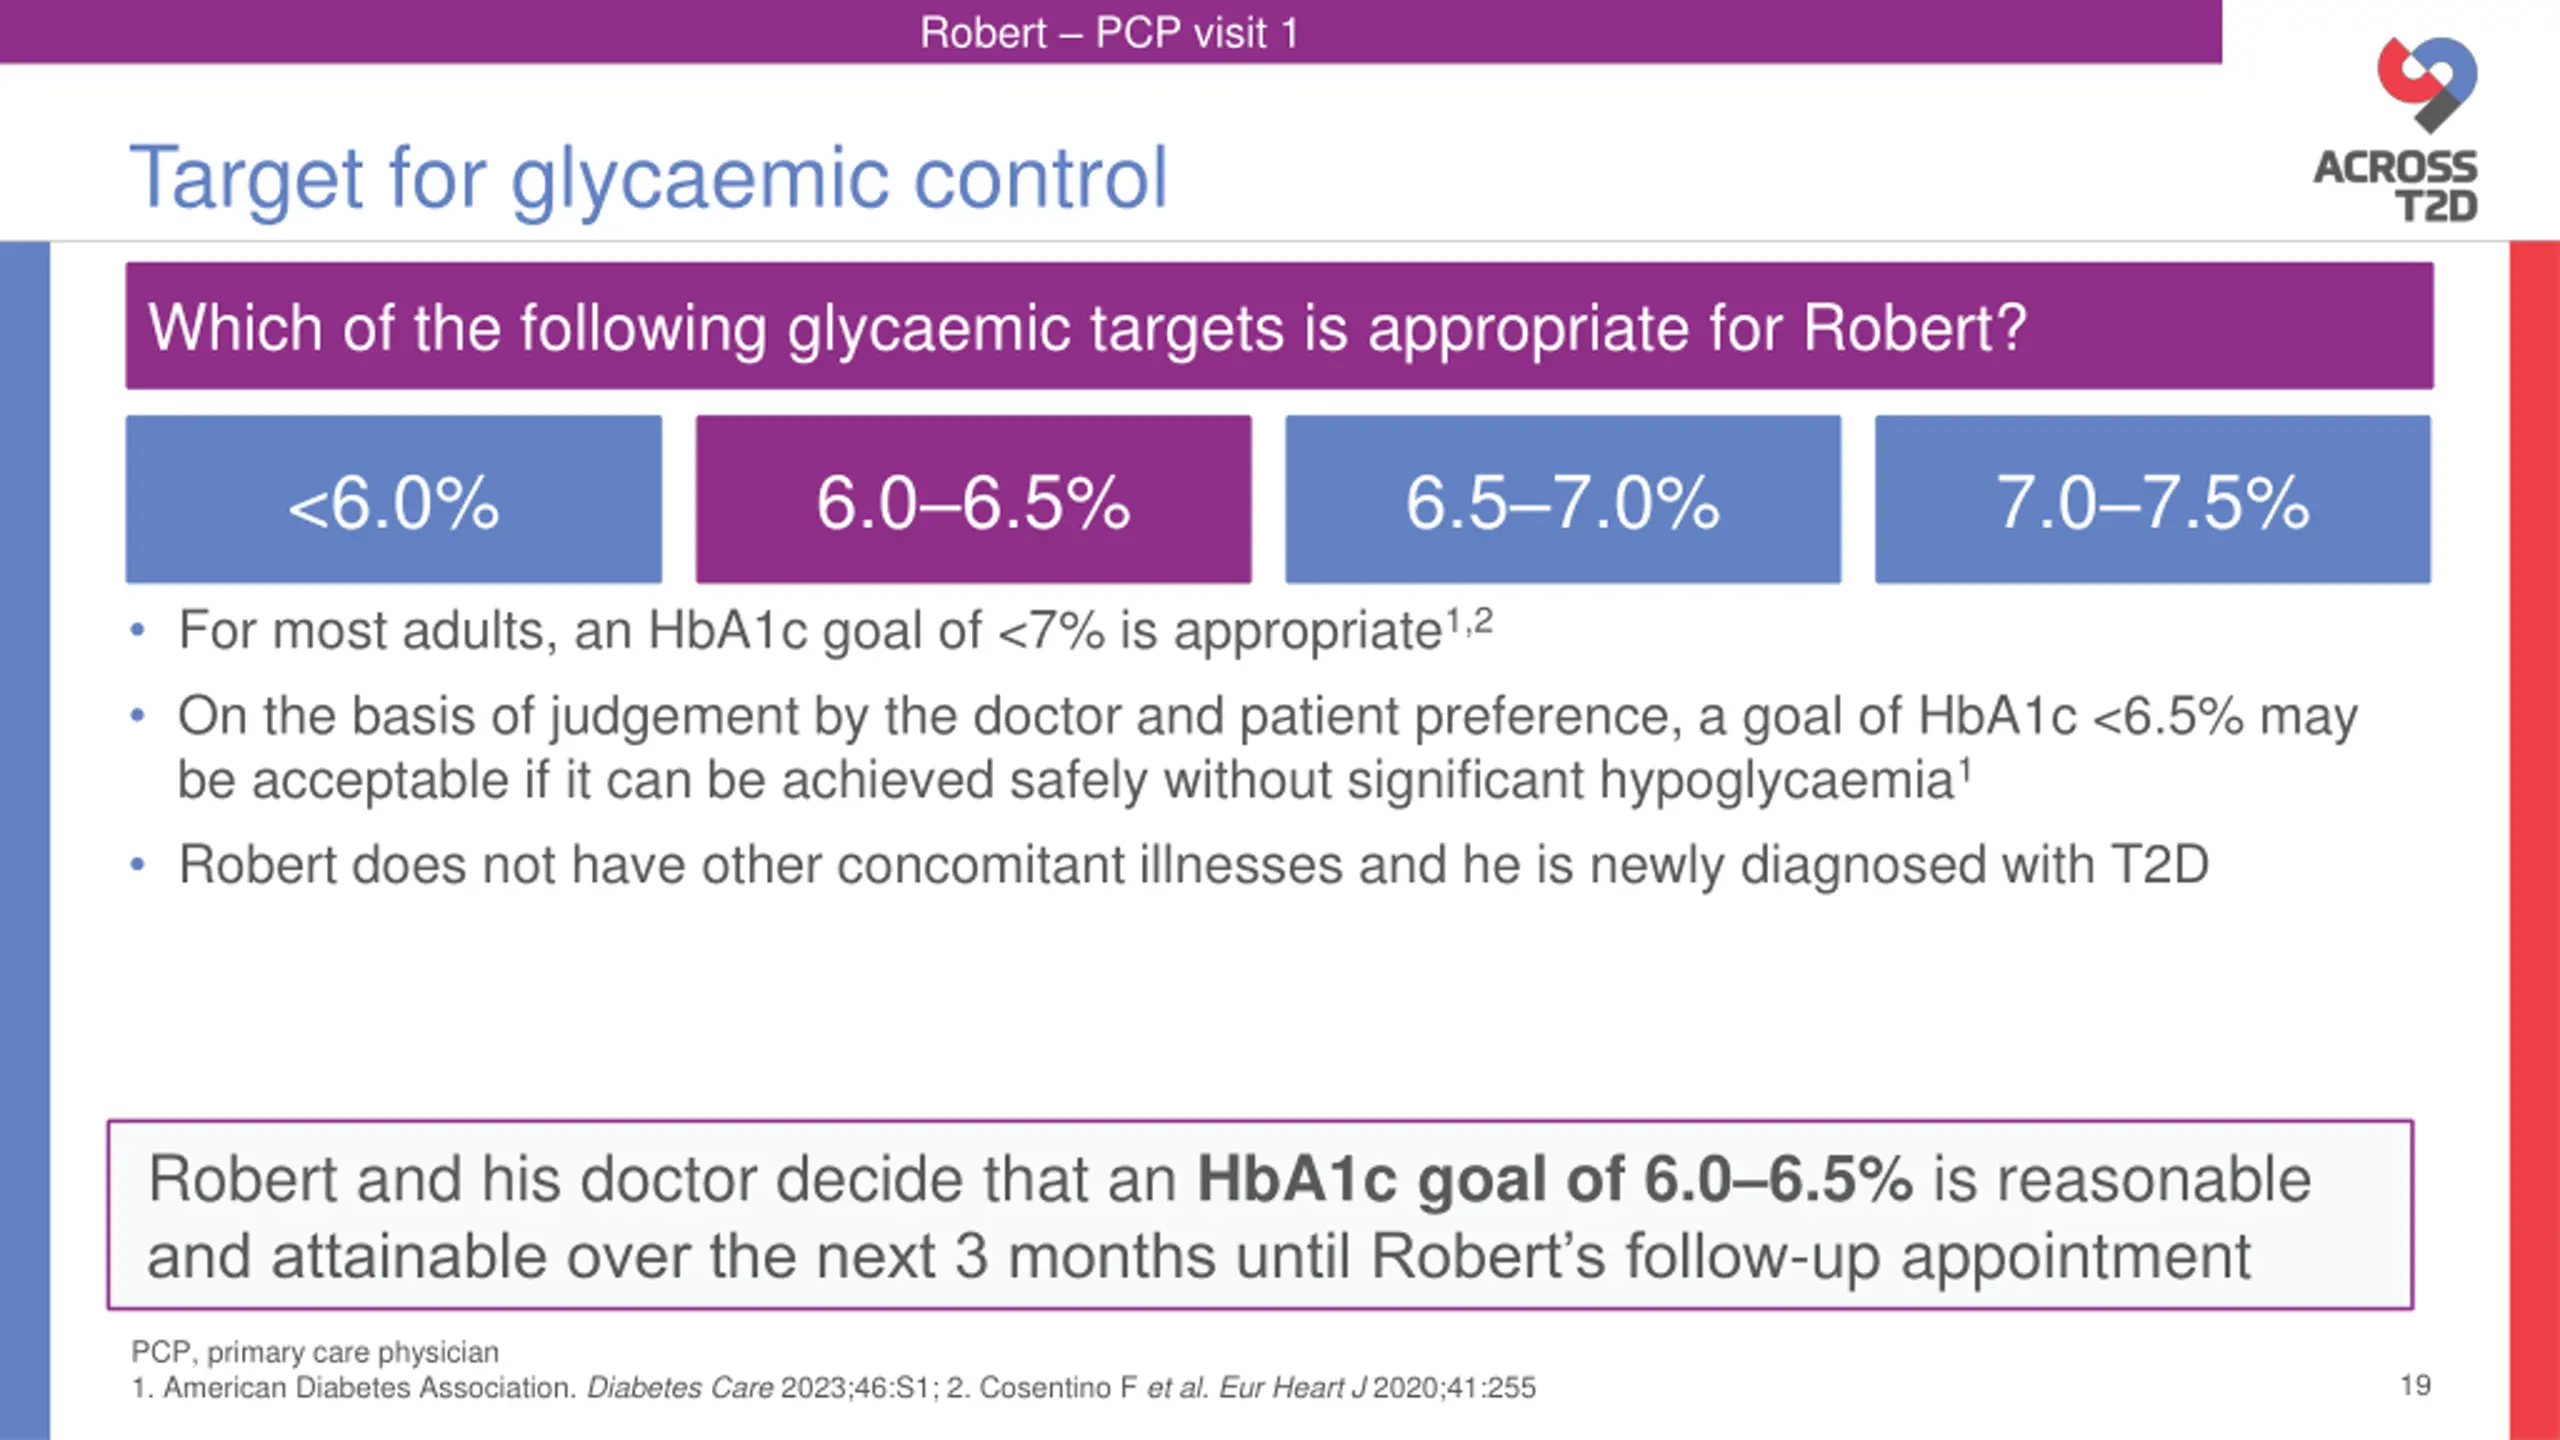Click the Target for glycaemic control title
2560x1440 pixels.
[648, 178]
